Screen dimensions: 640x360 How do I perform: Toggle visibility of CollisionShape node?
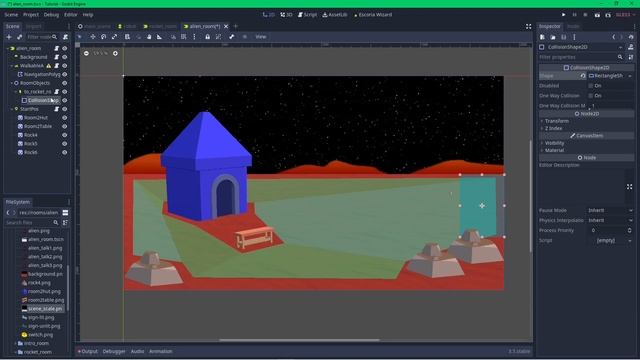coord(64,100)
